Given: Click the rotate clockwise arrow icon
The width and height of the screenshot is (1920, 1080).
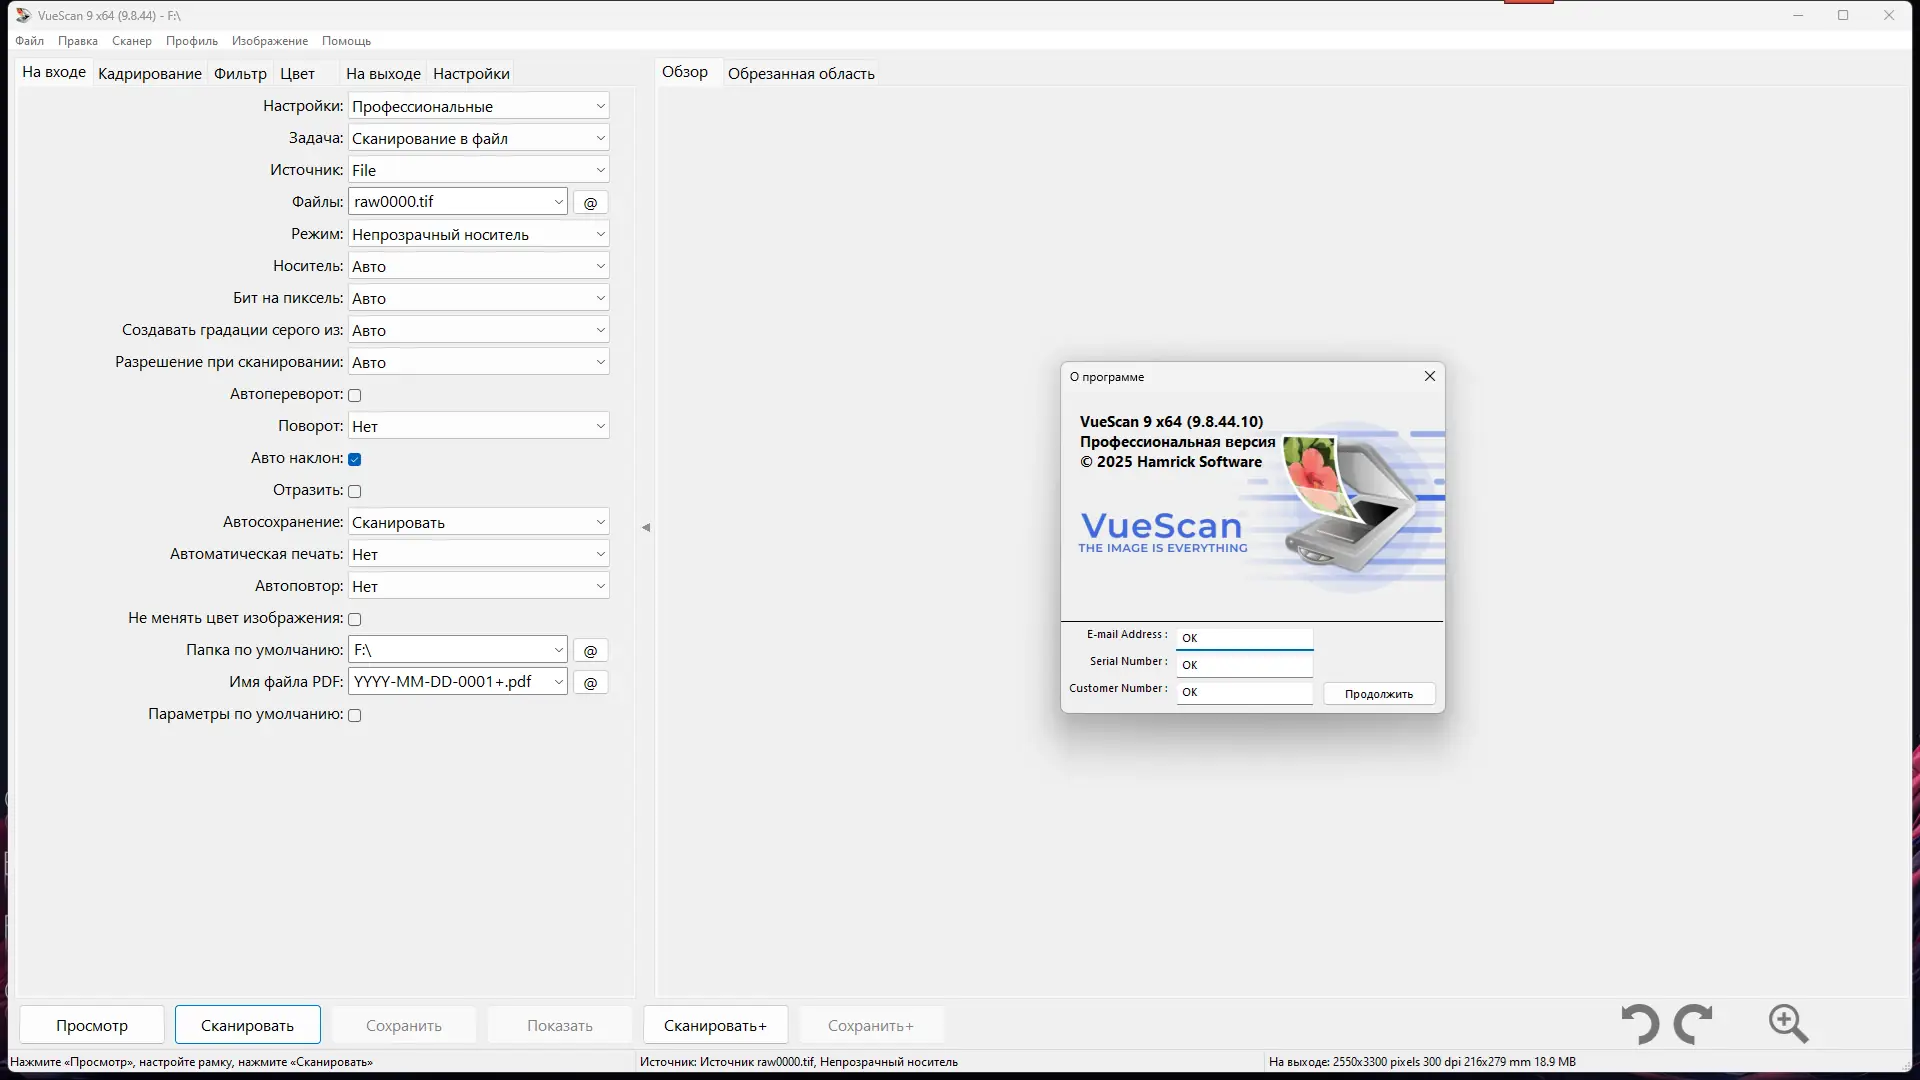Looking at the screenshot, I should point(1693,1025).
